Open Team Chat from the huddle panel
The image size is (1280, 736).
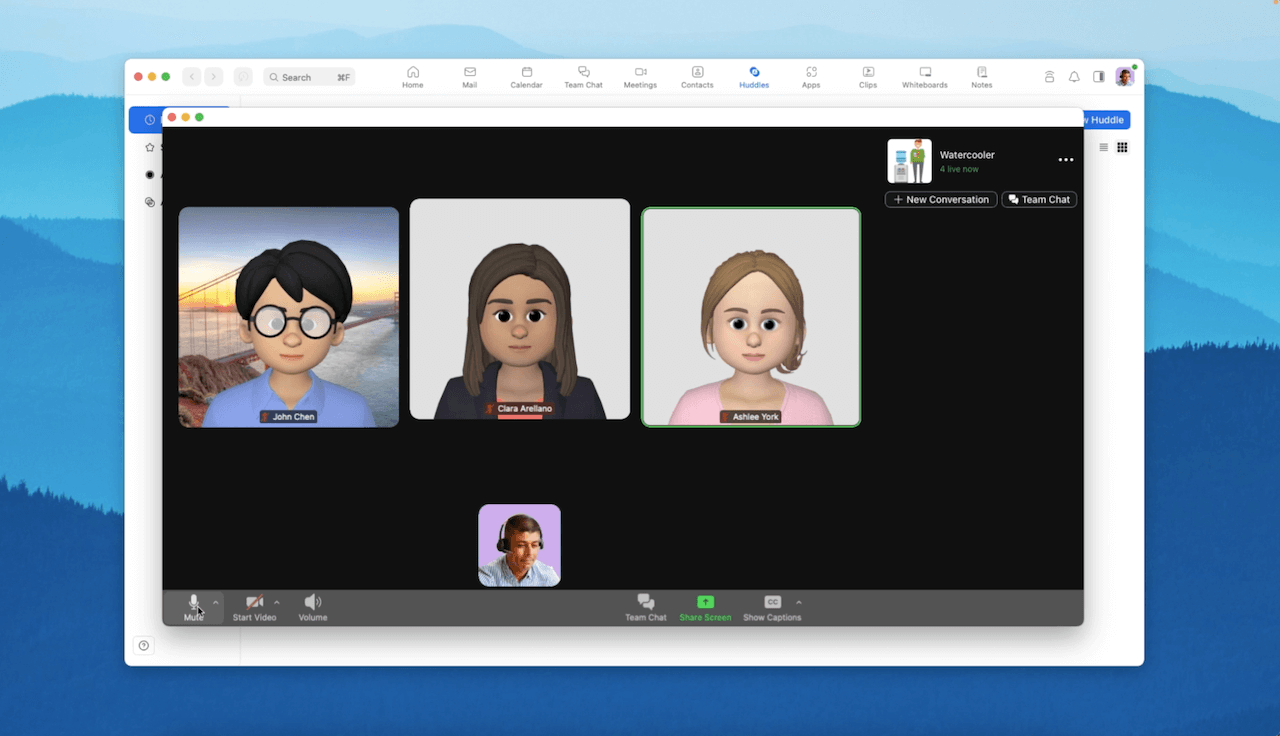(x=1038, y=199)
